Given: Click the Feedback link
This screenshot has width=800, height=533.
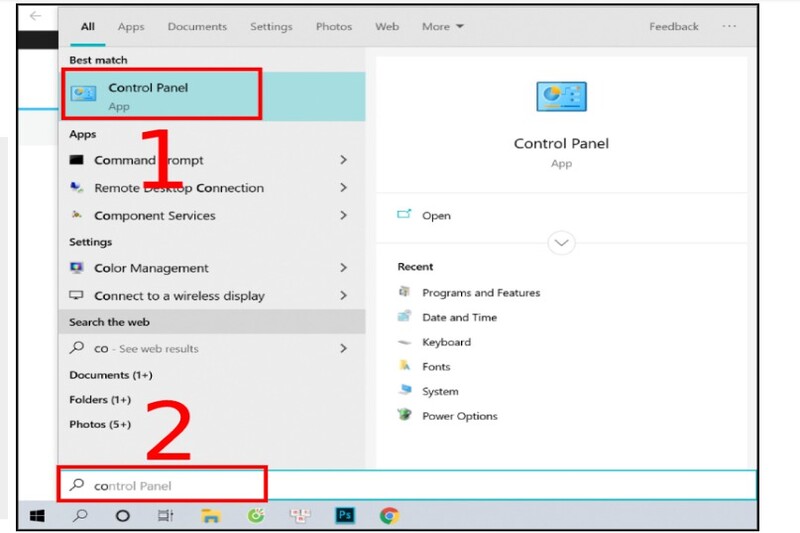Looking at the screenshot, I should (673, 27).
